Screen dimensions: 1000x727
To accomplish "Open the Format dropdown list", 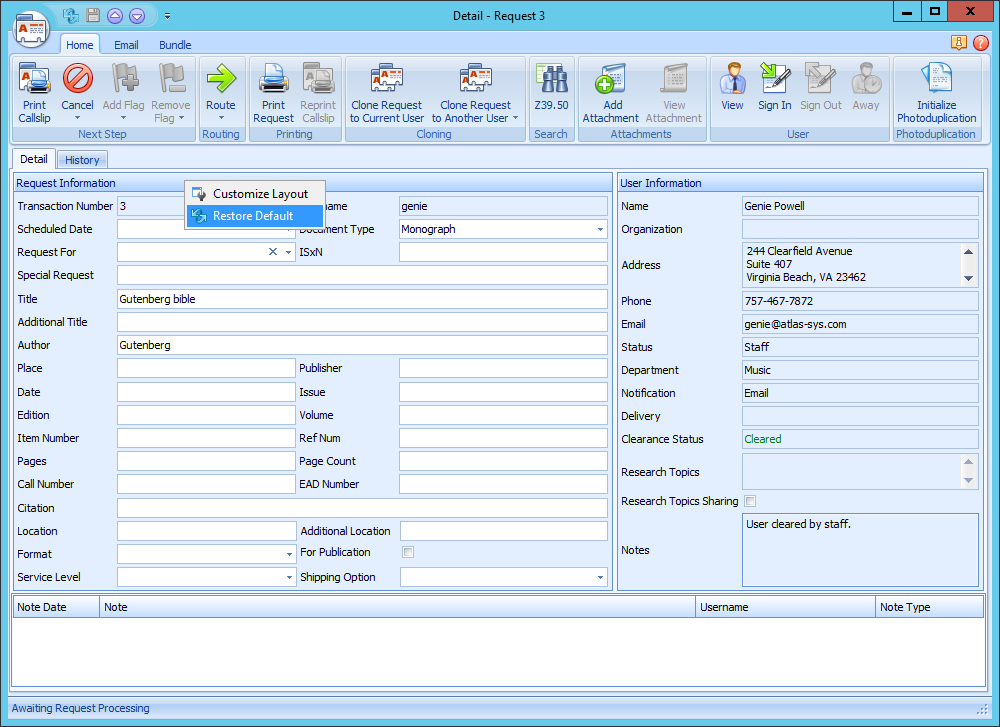I will coord(288,554).
